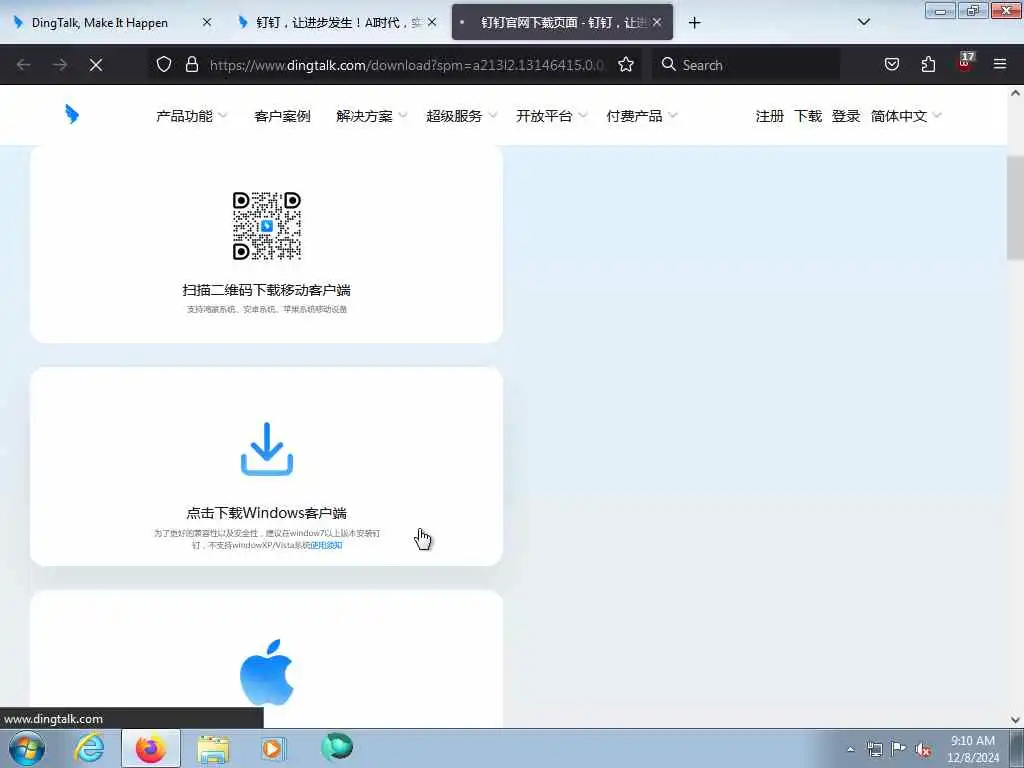This screenshot has height=768, width=1024.
Task: Open the 简体中文 language dropdown
Action: [906, 116]
